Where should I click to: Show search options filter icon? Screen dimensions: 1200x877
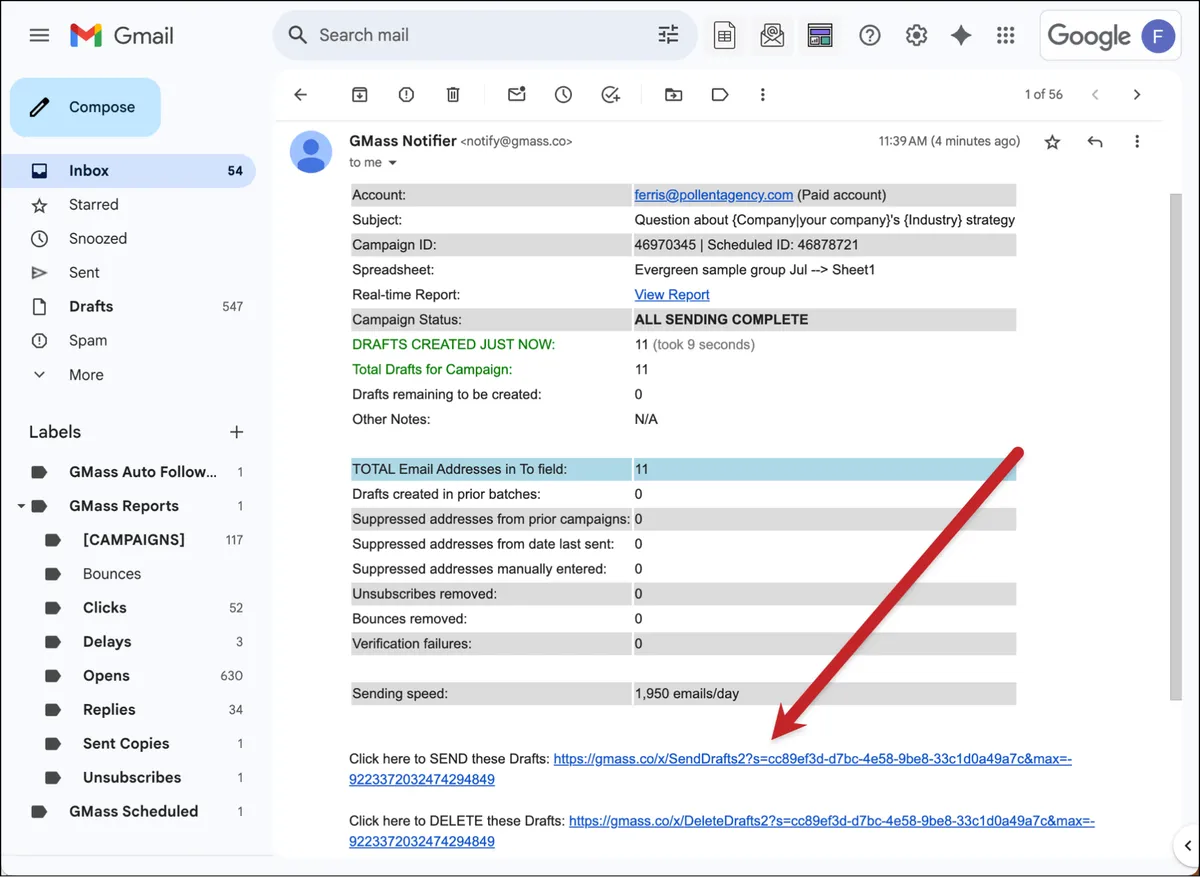point(668,35)
